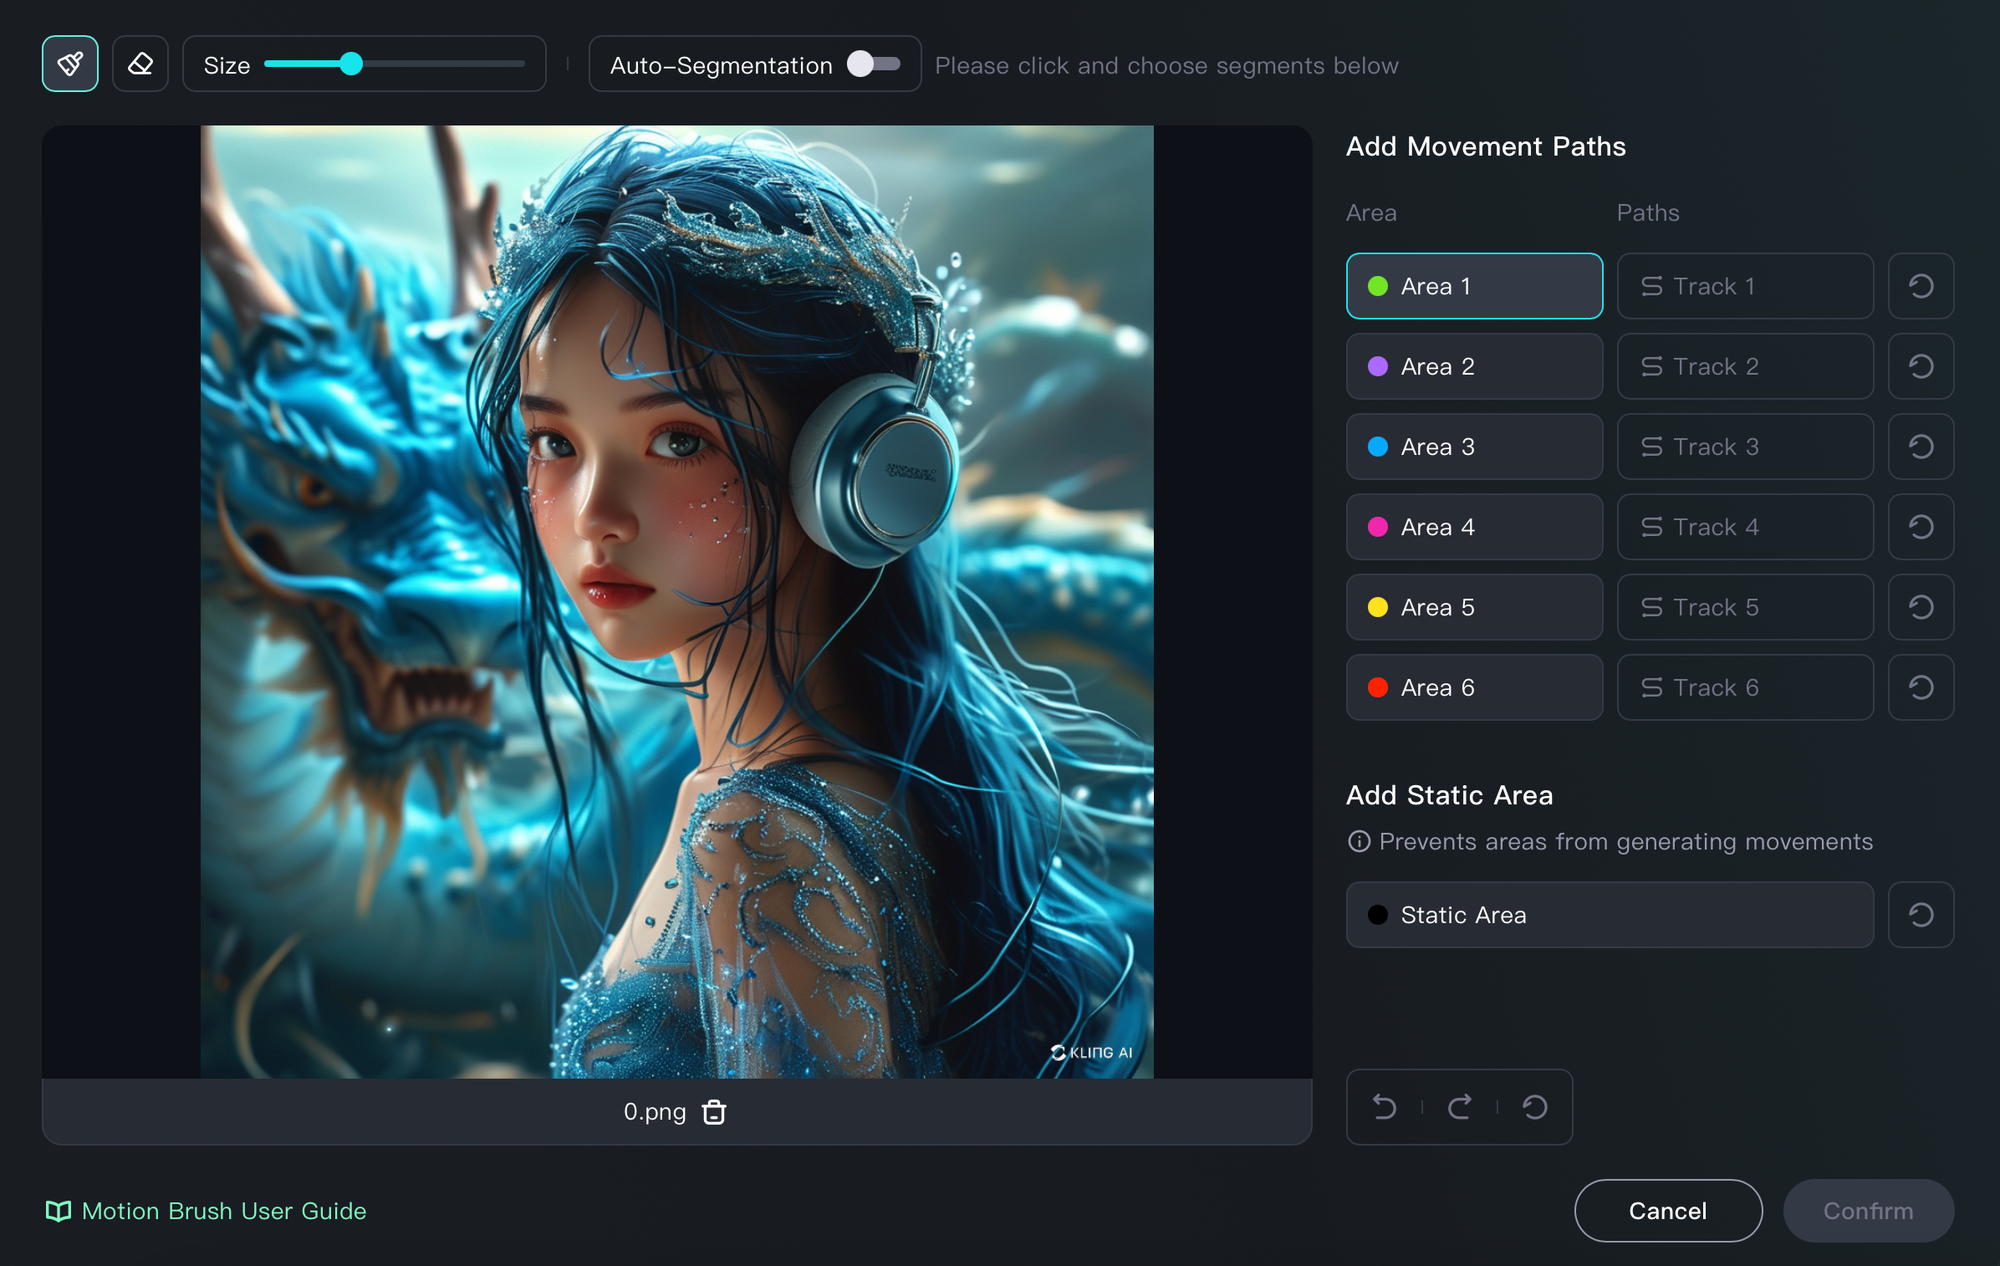Click the redo arrow icon
Image resolution: width=2000 pixels, height=1266 pixels.
click(x=1460, y=1107)
